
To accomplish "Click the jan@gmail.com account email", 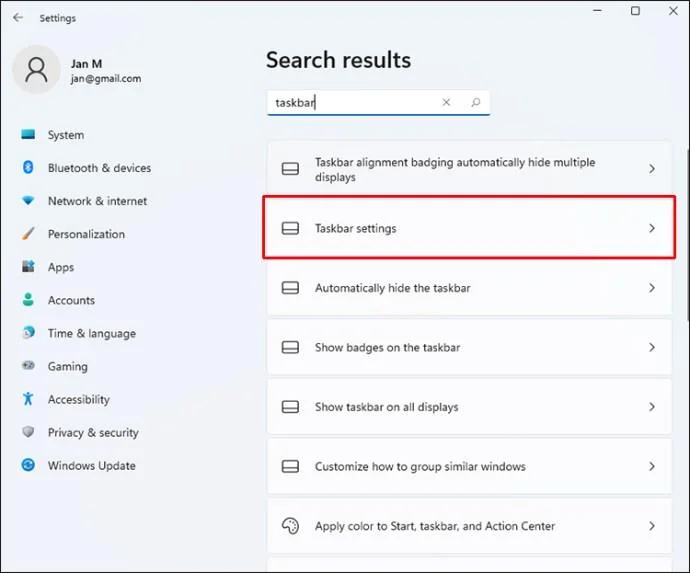I will [106, 79].
